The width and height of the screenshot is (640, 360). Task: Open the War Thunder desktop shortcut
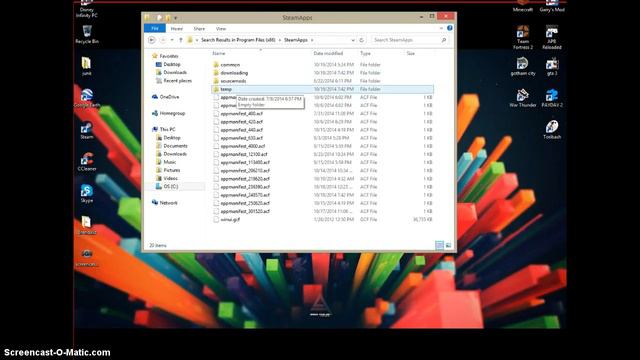pos(522,98)
